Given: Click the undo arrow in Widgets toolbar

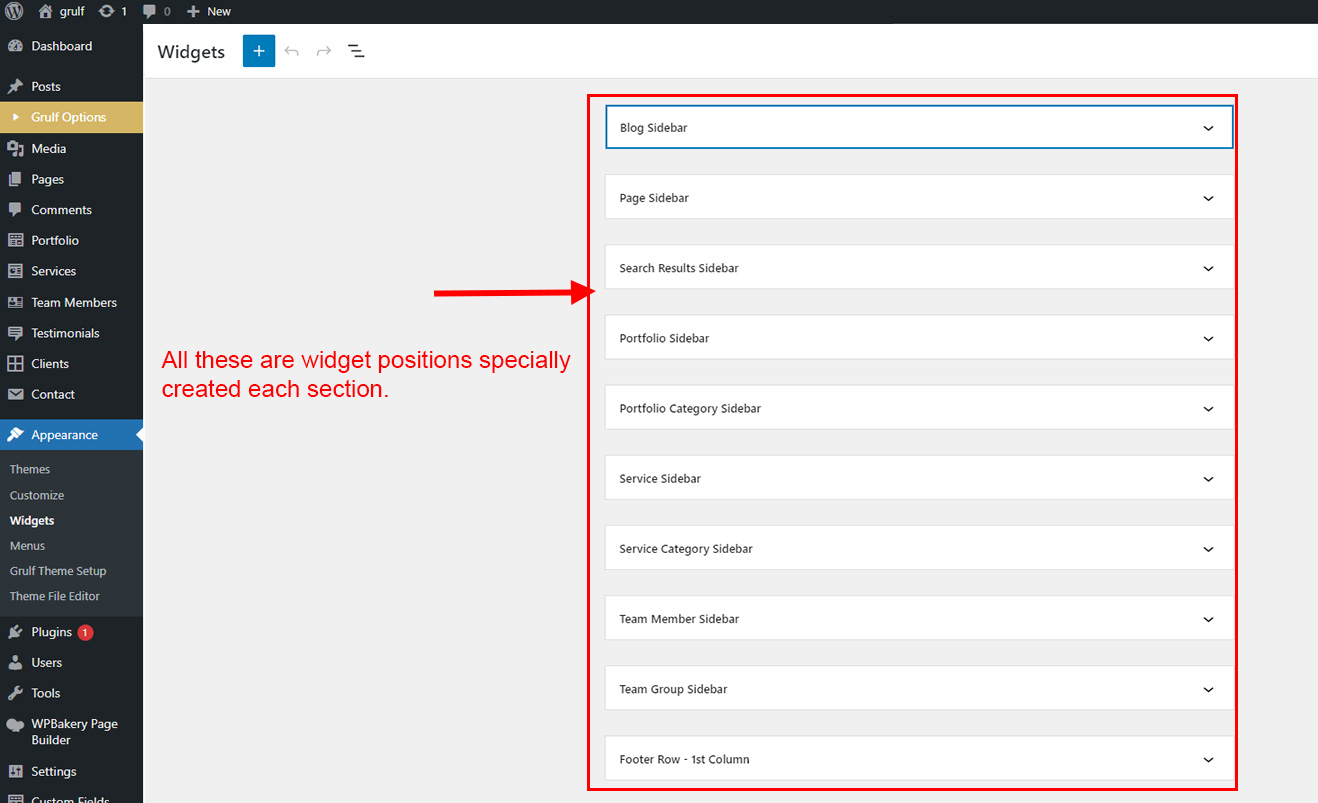Looking at the screenshot, I should pos(292,51).
